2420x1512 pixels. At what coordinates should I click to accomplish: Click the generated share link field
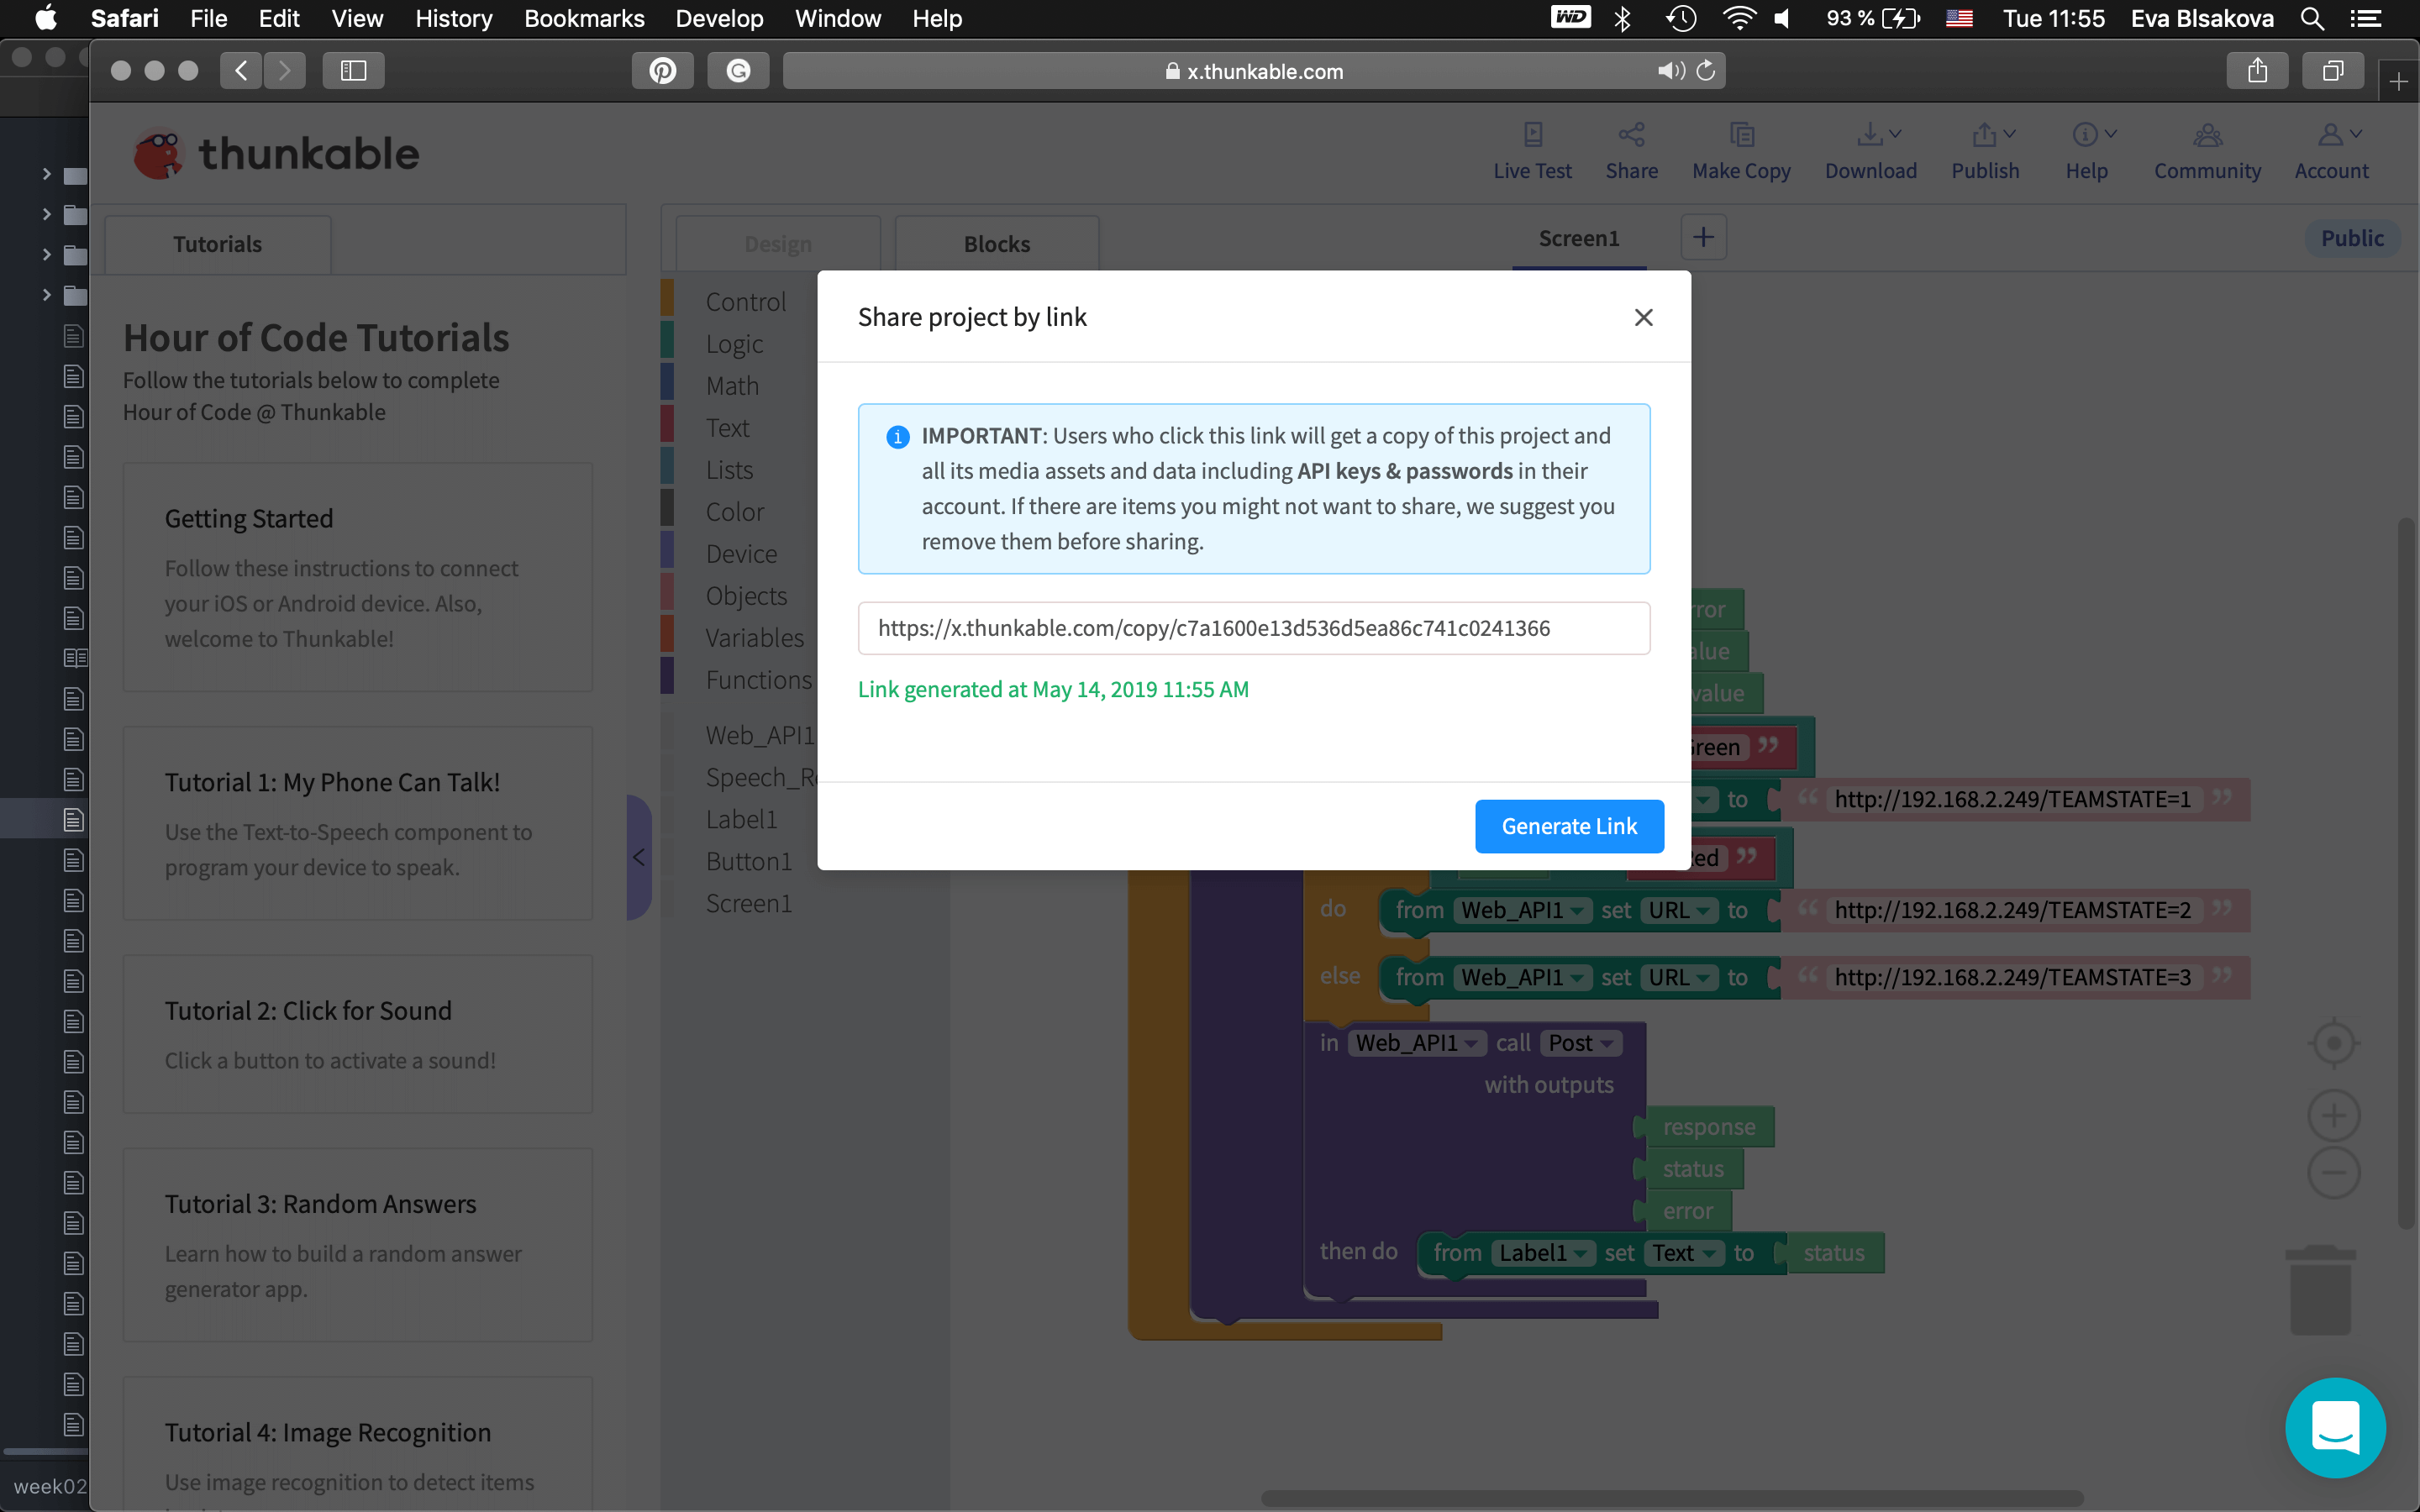tap(1253, 628)
